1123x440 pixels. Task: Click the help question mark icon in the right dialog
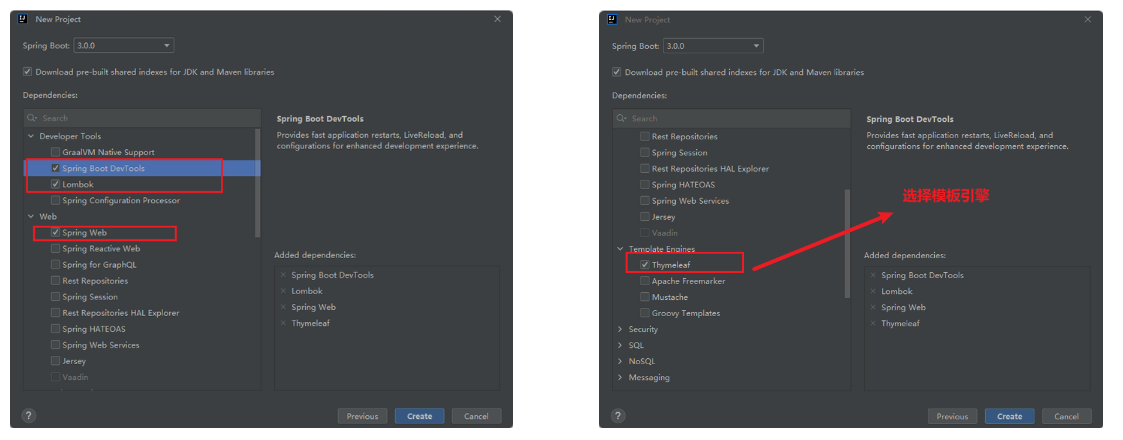pyautogui.click(x=619, y=416)
